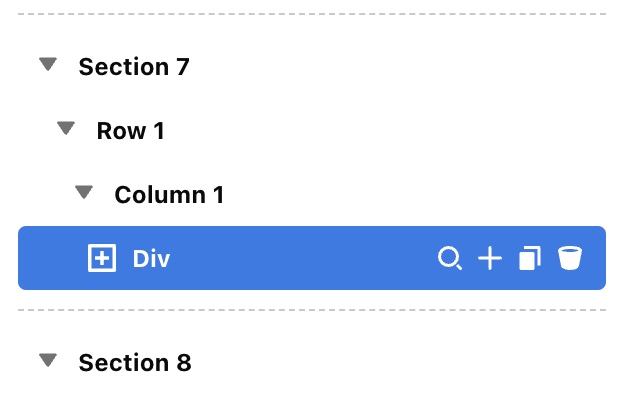The width and height of the screenshot is (628, 400).
Task: Click the dashed divider above Section 7
Action: (312, 14)
